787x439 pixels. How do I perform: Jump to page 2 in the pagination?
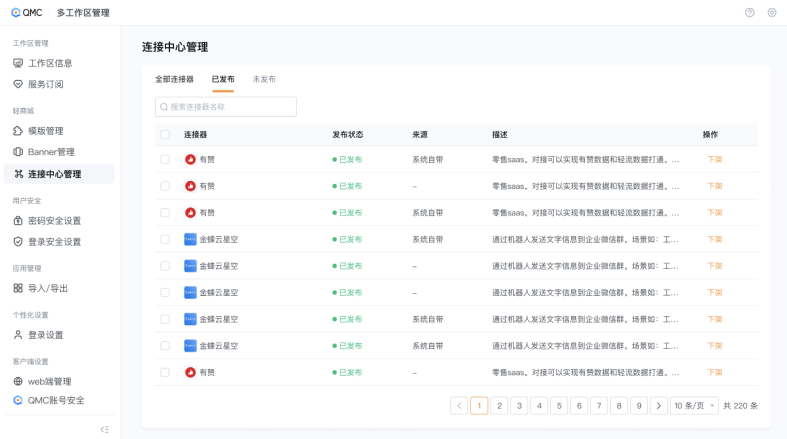(x=499, y=406)
